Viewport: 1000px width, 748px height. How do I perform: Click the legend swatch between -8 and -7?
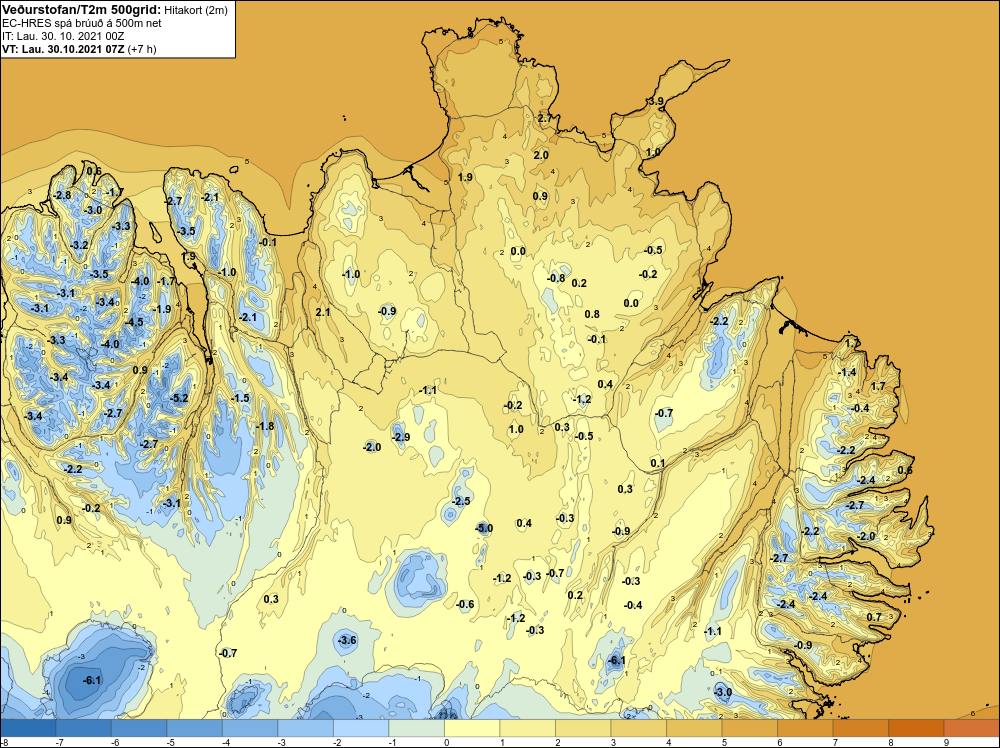coord(28,728)
